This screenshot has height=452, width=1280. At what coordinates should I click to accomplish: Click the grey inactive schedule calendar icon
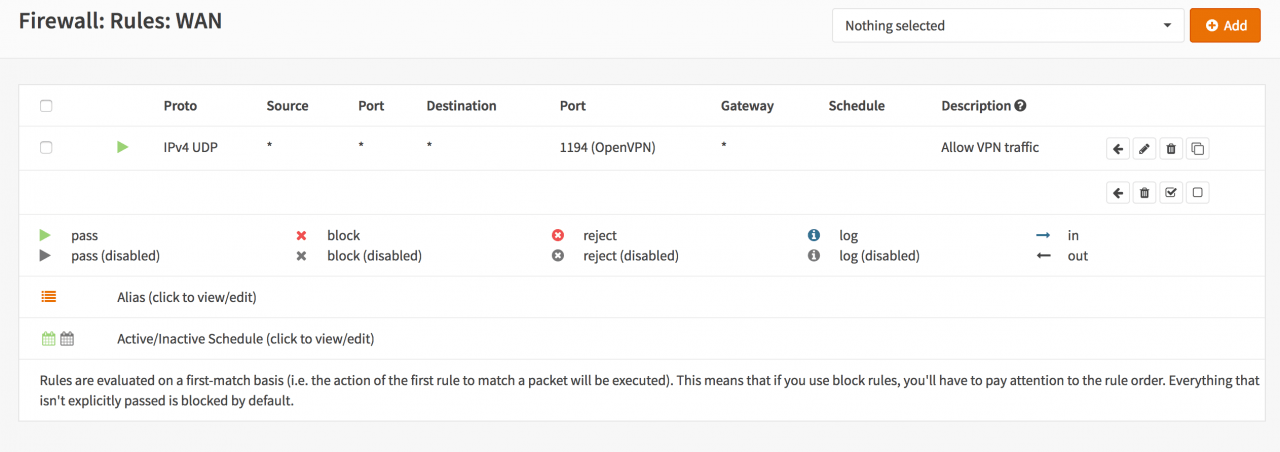point(67,339)
